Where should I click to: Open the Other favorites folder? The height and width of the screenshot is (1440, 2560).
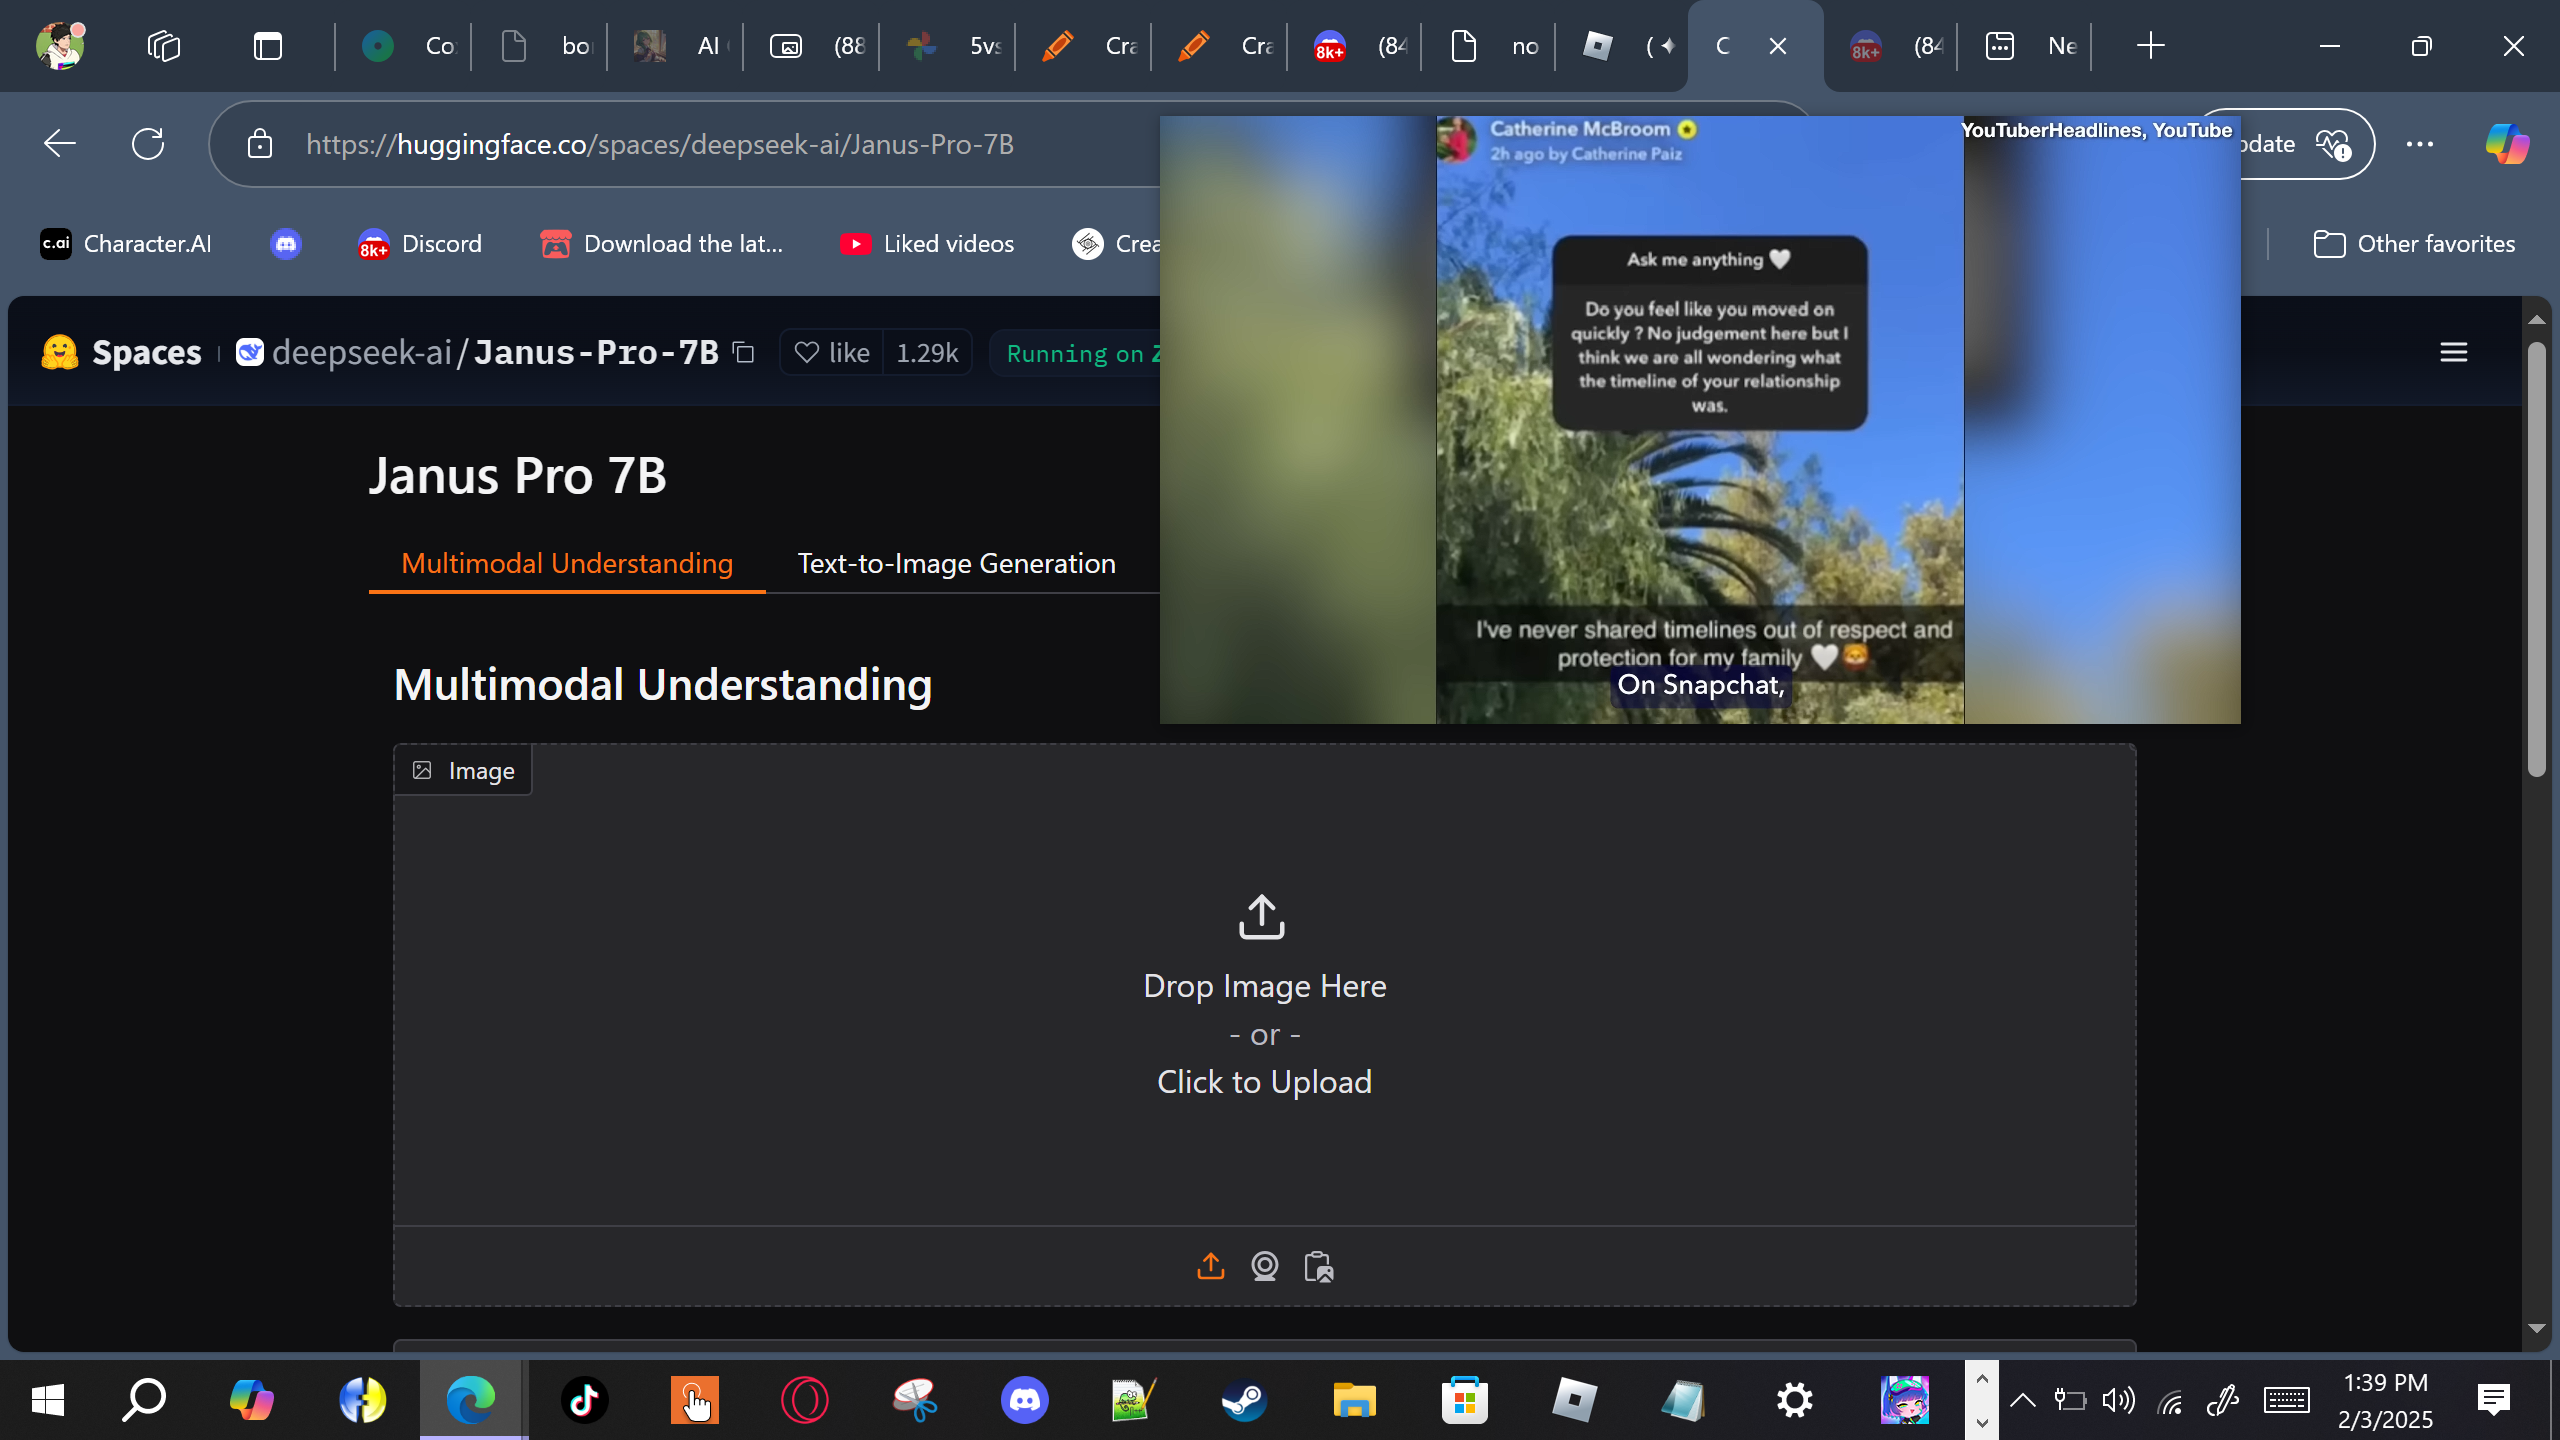(2415, 244)
